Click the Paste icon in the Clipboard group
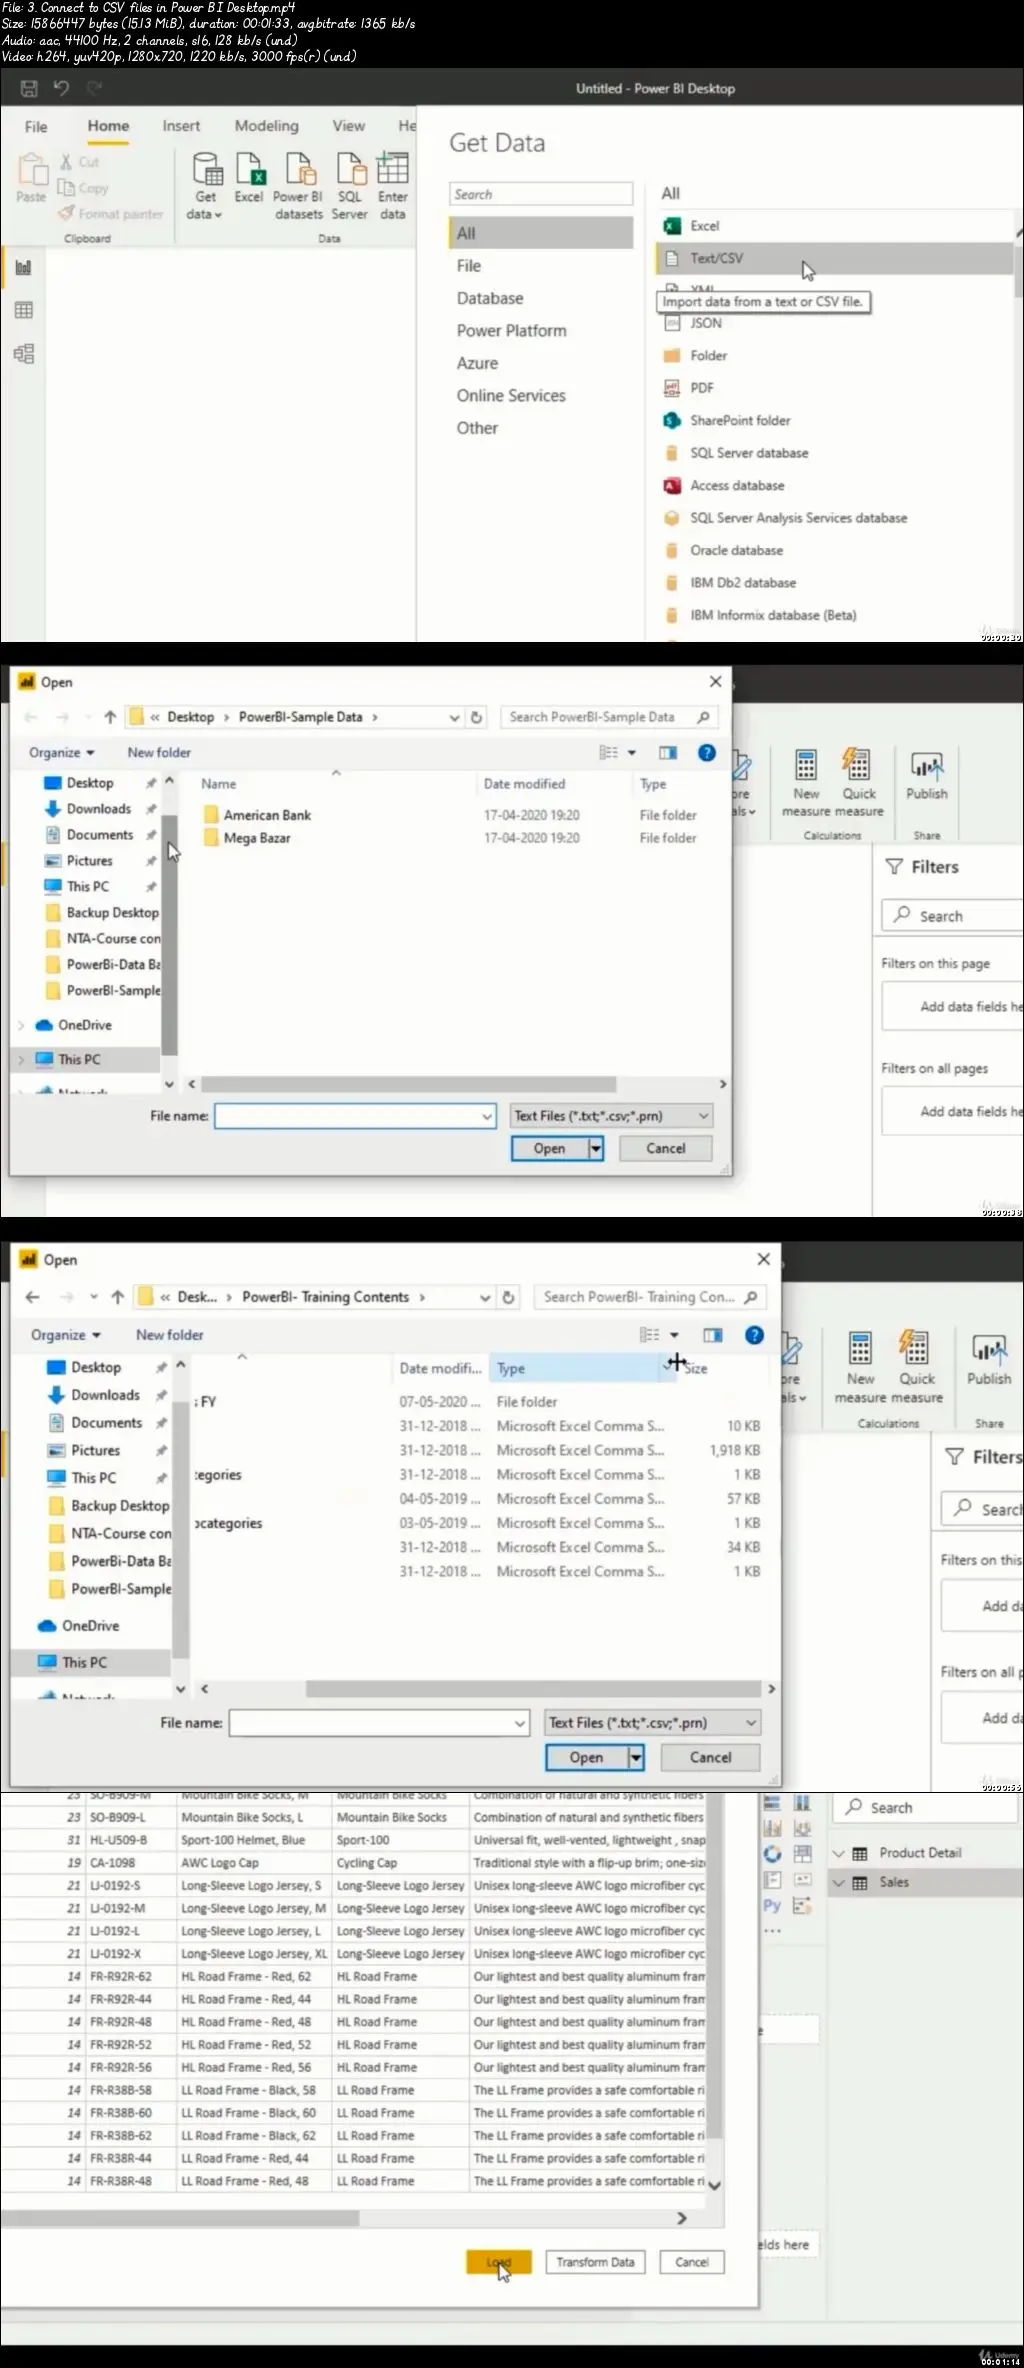1024x2368 pixels. point(32,171)
